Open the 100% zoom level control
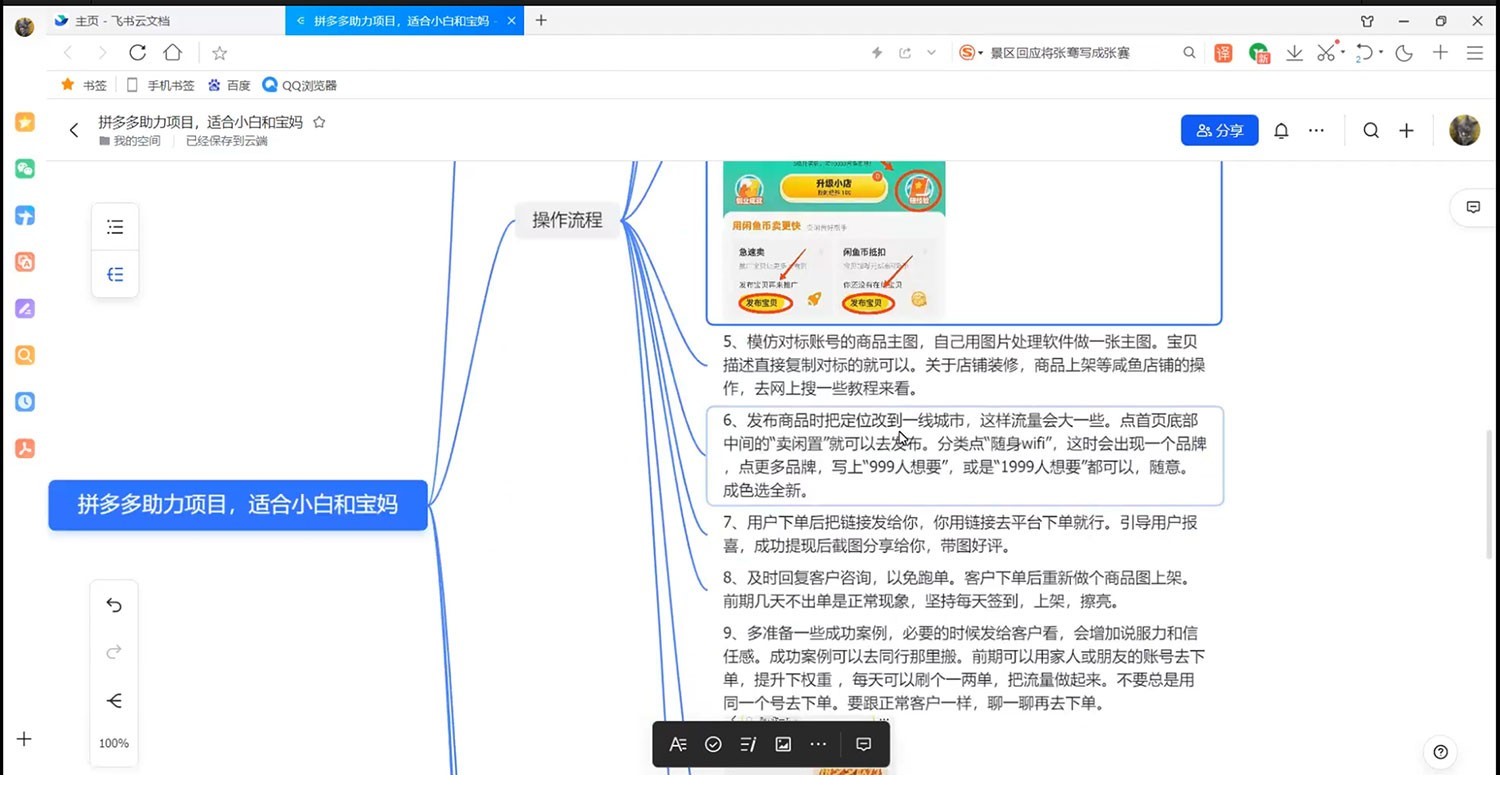Viewport: 1500px width, 798px height. [x=114, y=744]
